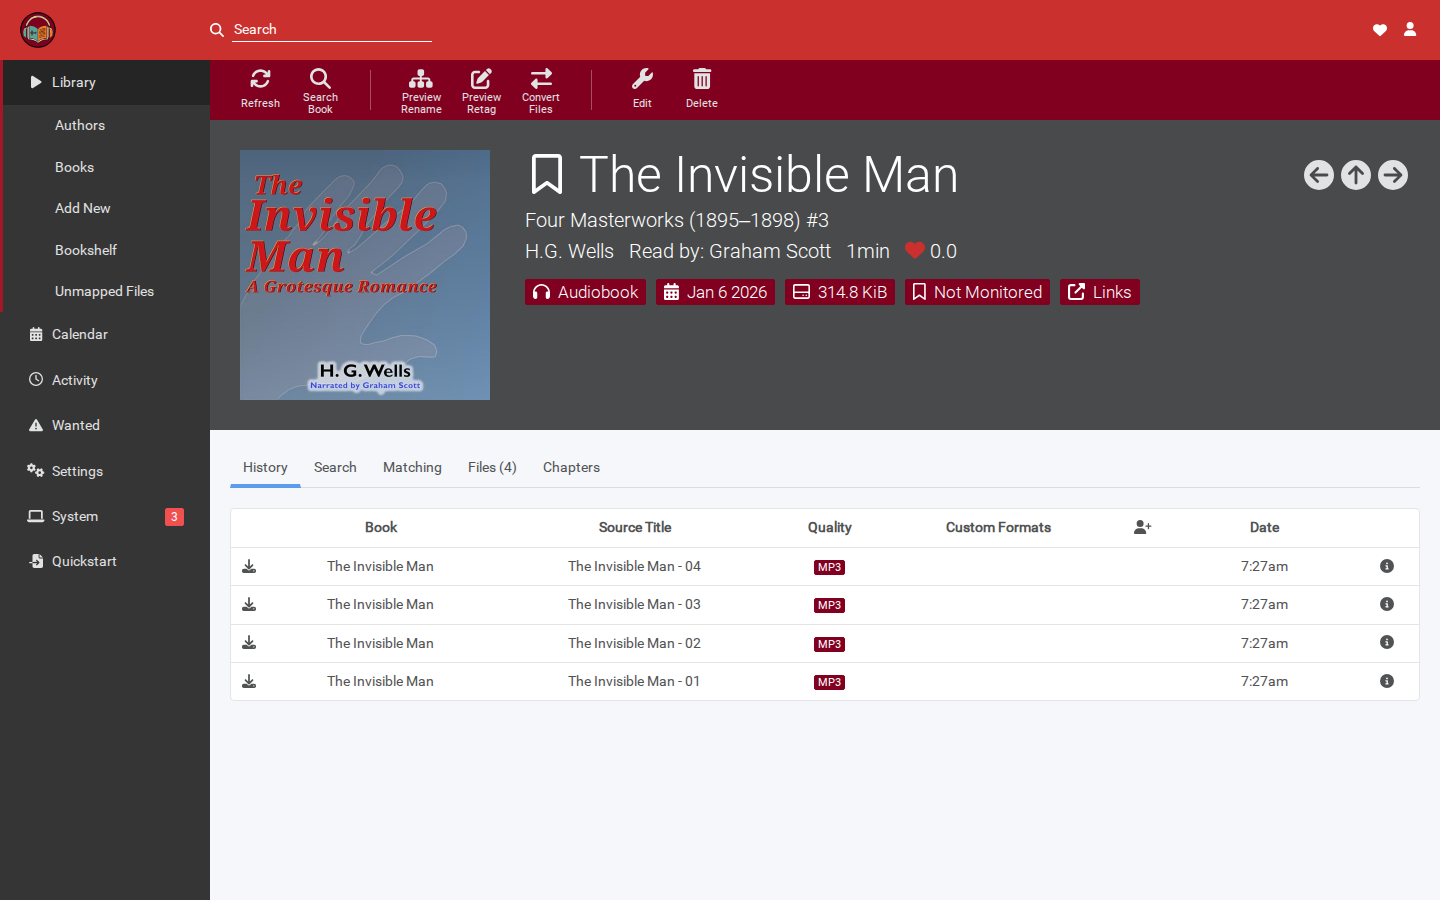Viewport: 1440px width, 900px height.
Task: Toggle monitored bookmark next to book title
Action: [x=547, y=175]
